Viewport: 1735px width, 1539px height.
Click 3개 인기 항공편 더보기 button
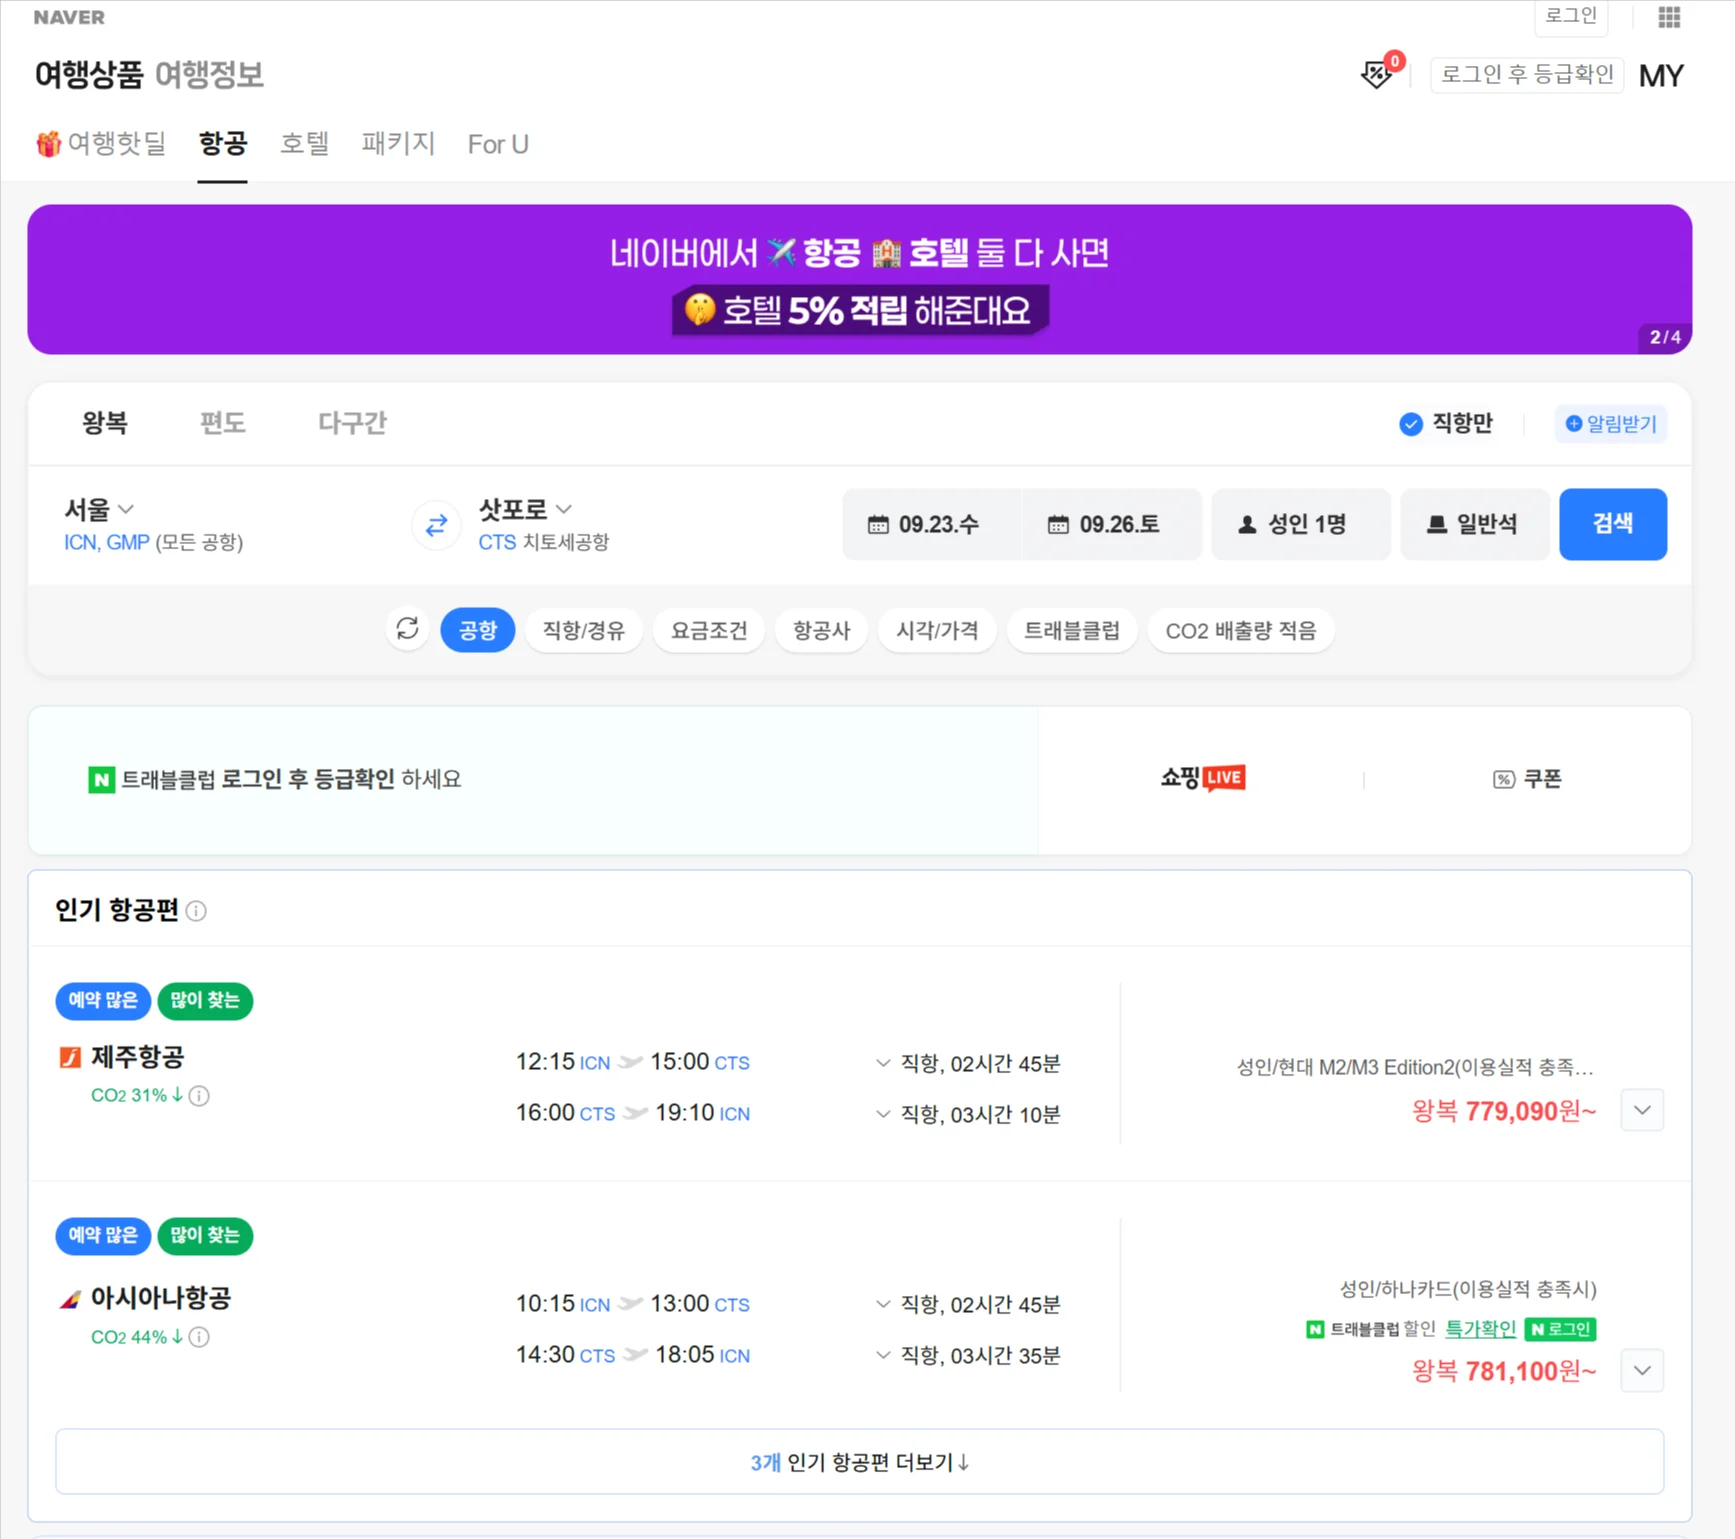click(x=859, y=1462)
